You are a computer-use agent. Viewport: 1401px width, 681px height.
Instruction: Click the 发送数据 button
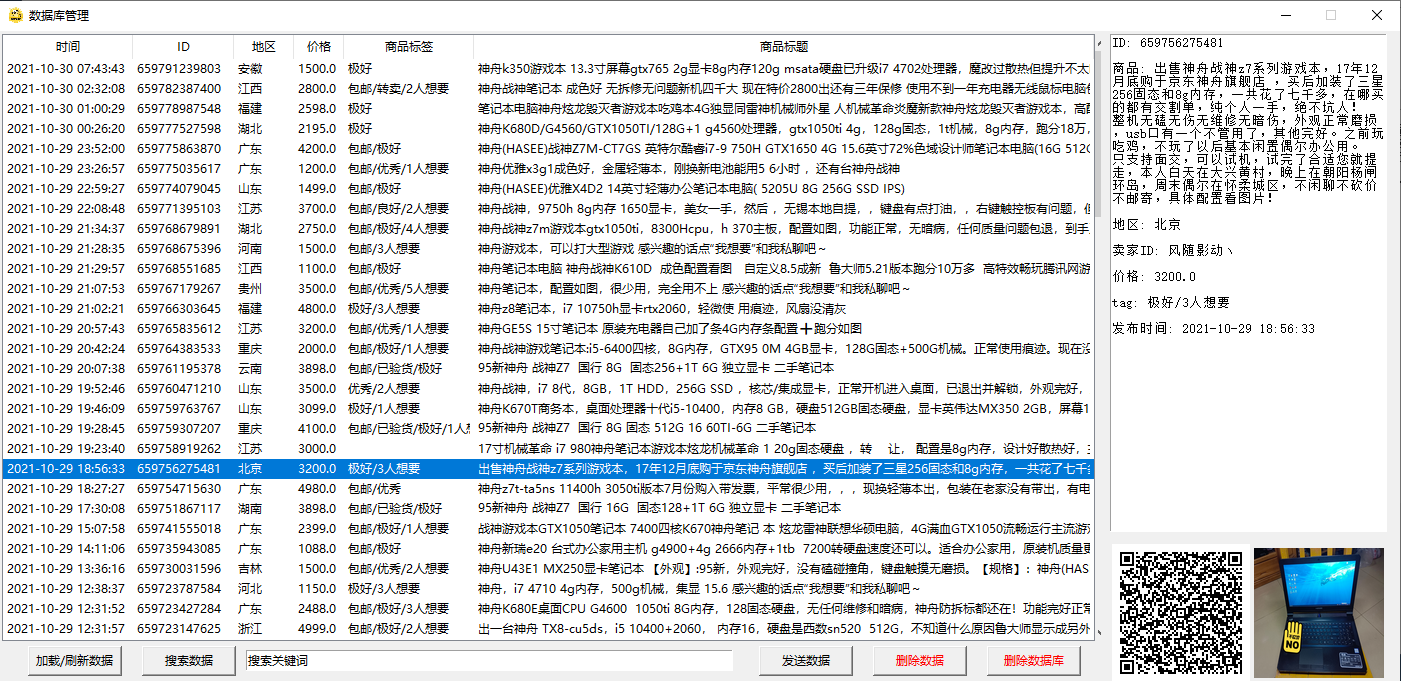(805, 660)
